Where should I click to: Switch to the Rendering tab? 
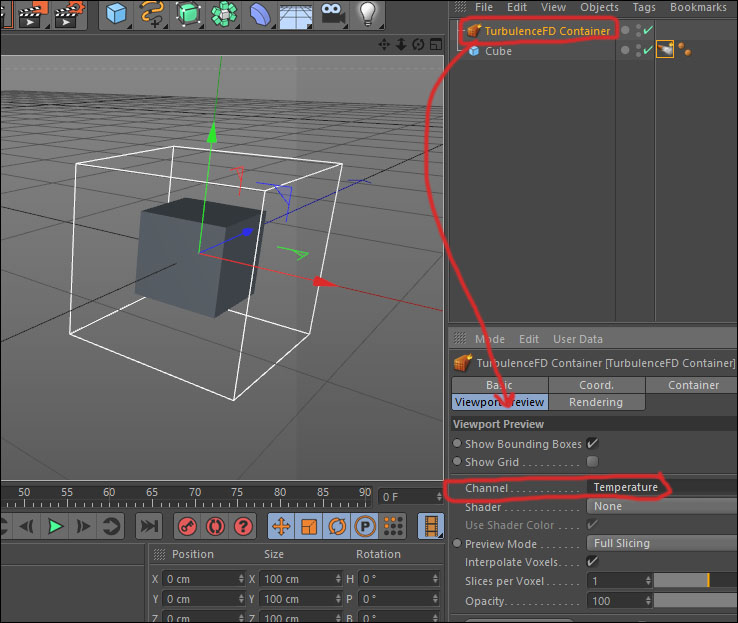596,402
